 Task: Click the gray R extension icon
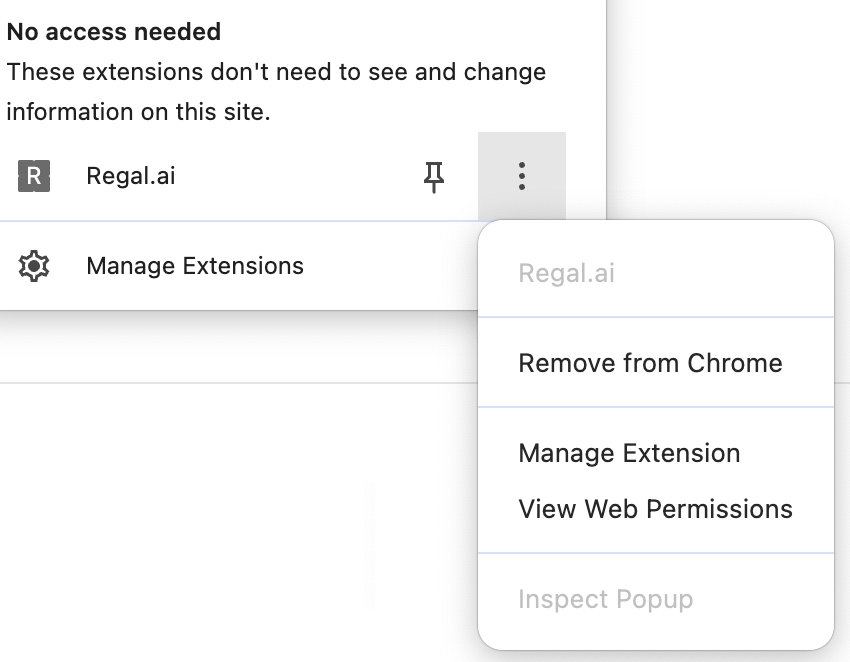click(34, 176)
